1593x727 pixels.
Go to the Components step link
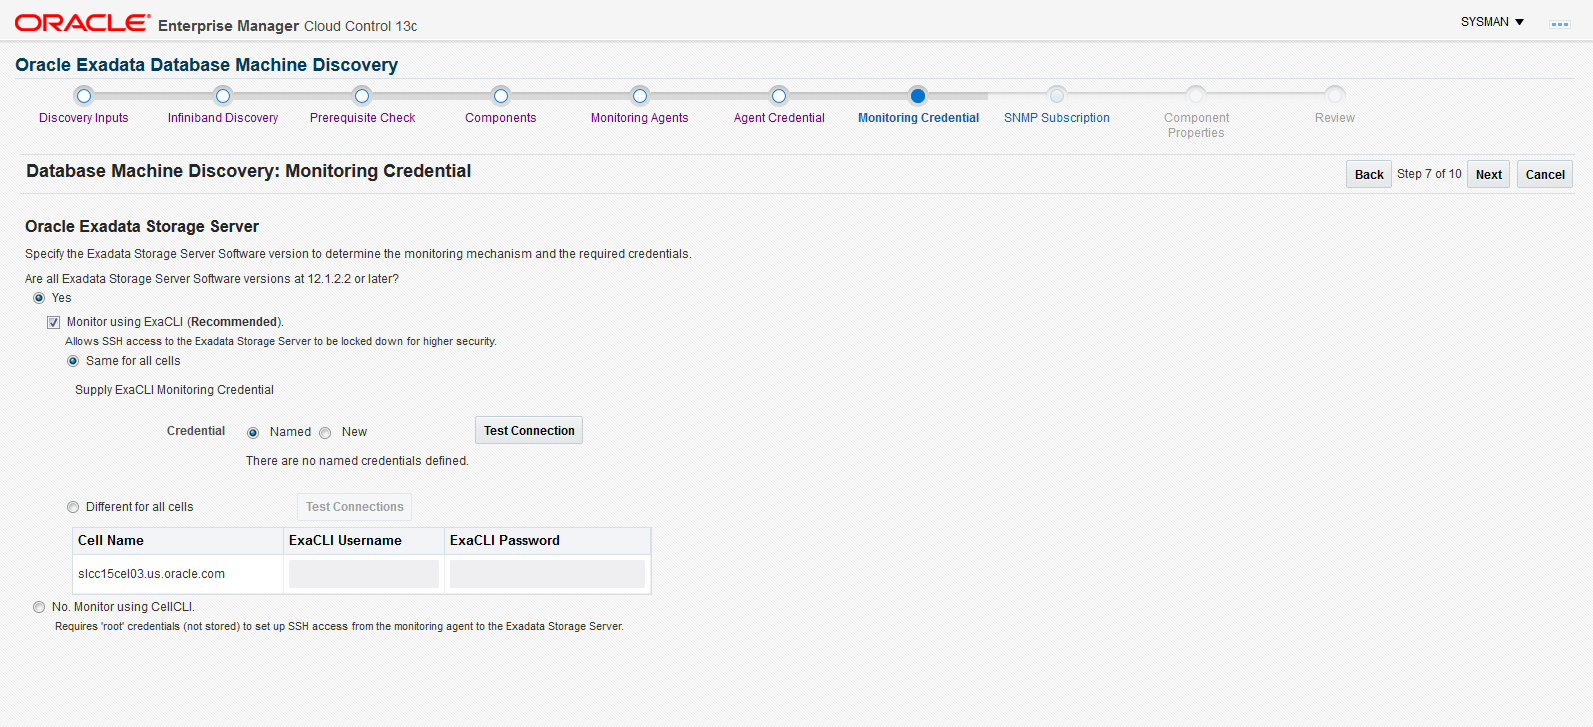click(501, 118)
